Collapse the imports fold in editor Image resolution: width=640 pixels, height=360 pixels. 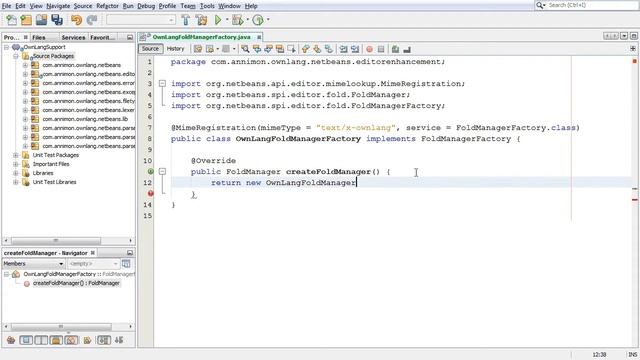162,83
